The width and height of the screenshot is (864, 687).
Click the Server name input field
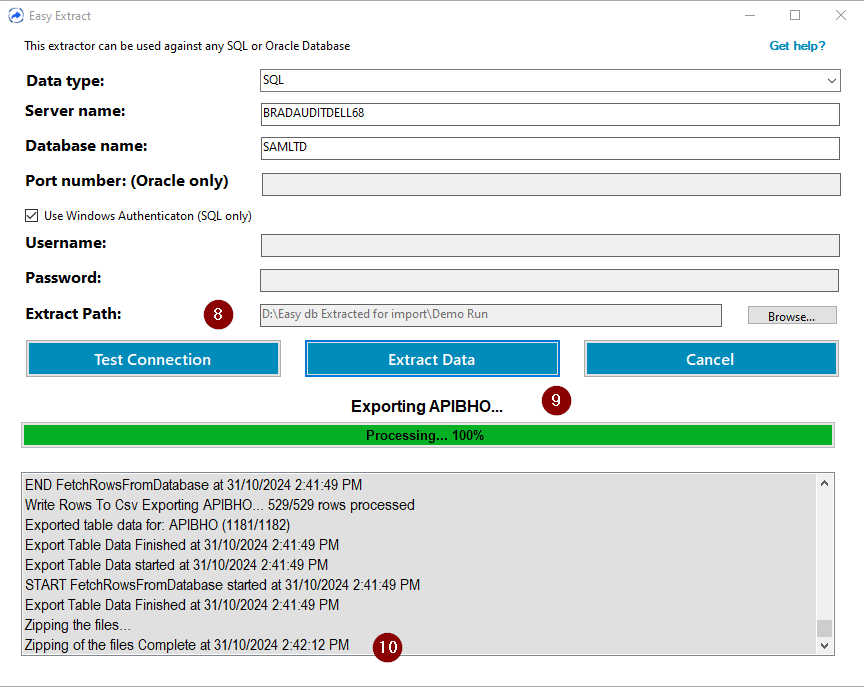(549, 114)
